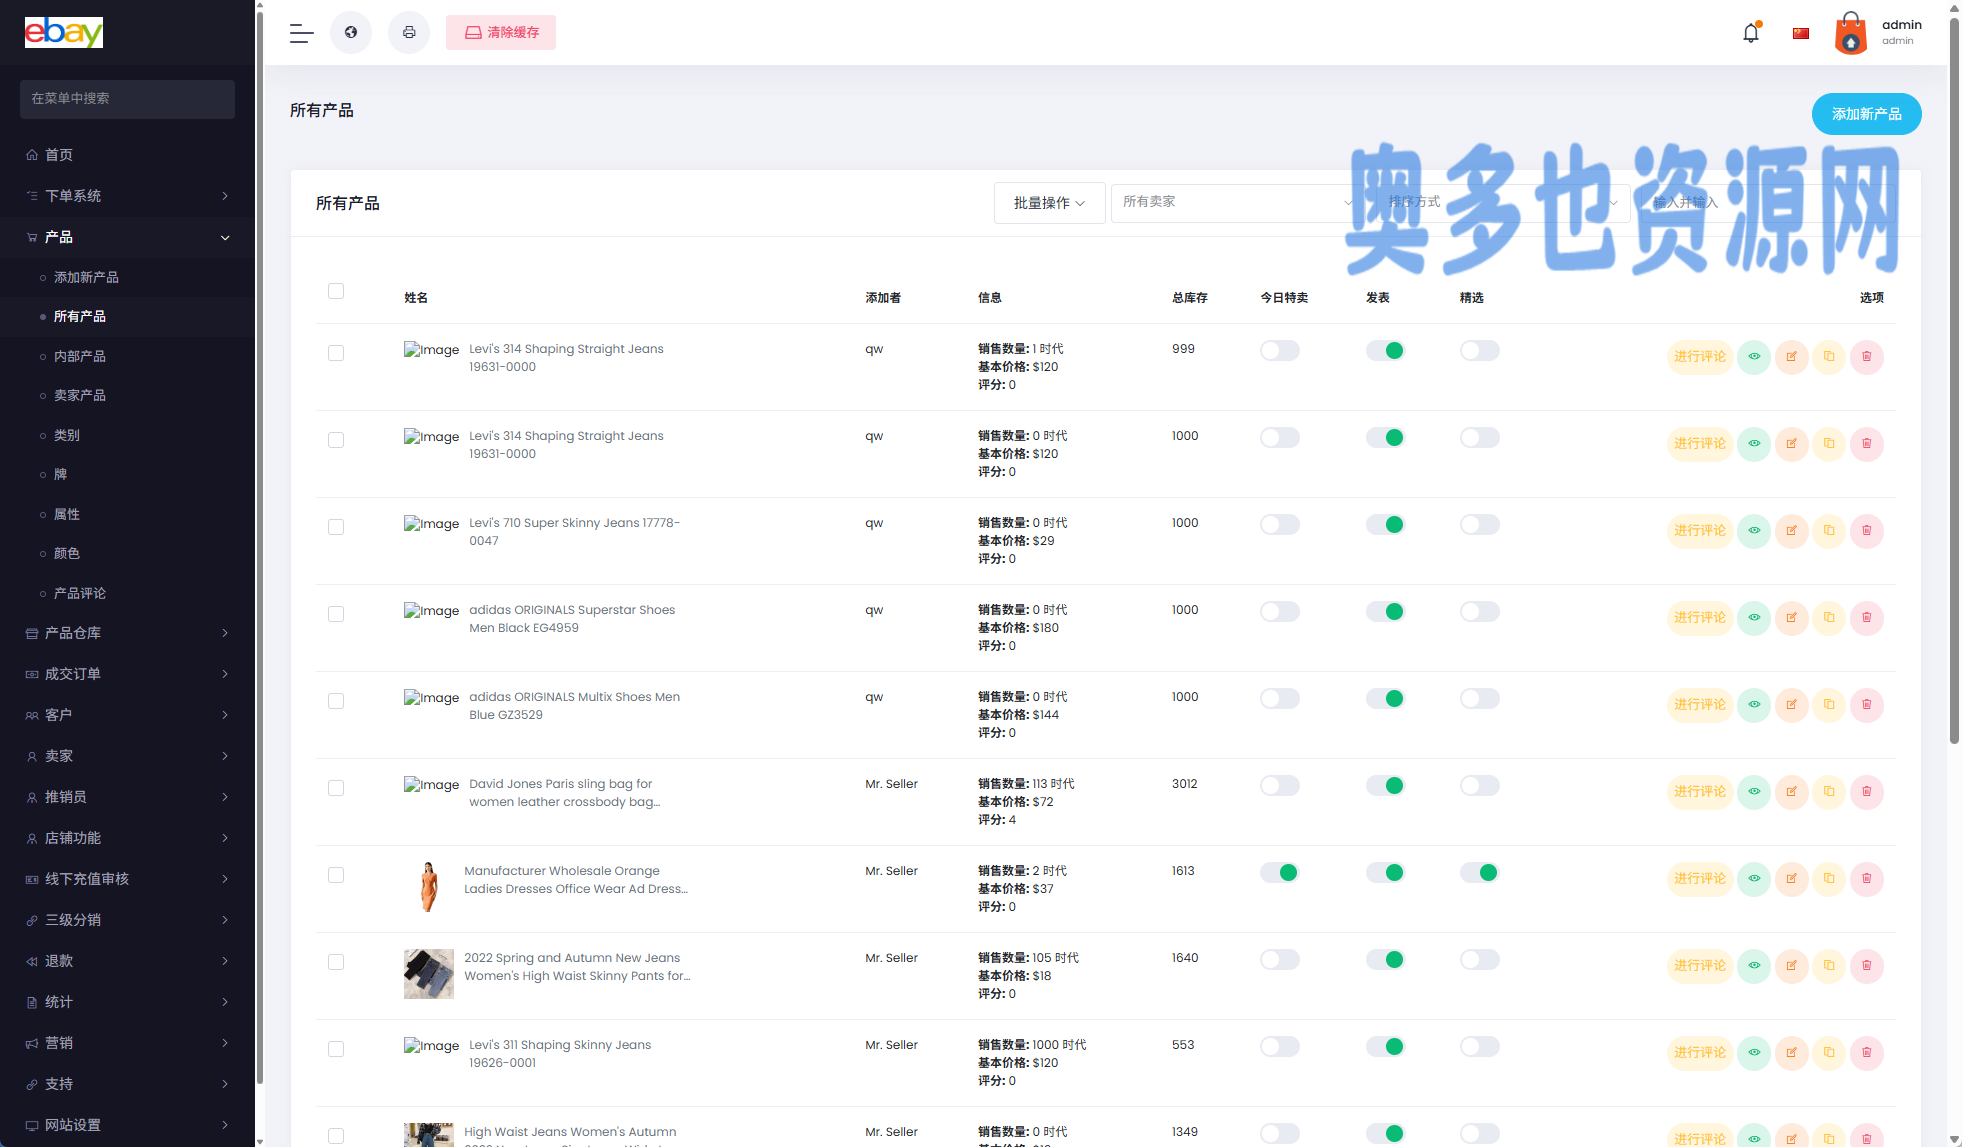The height and width of the screenshot is (1147, 1962).
Task: Click the 添加新产品 blue button
Action: (1866, 114)
